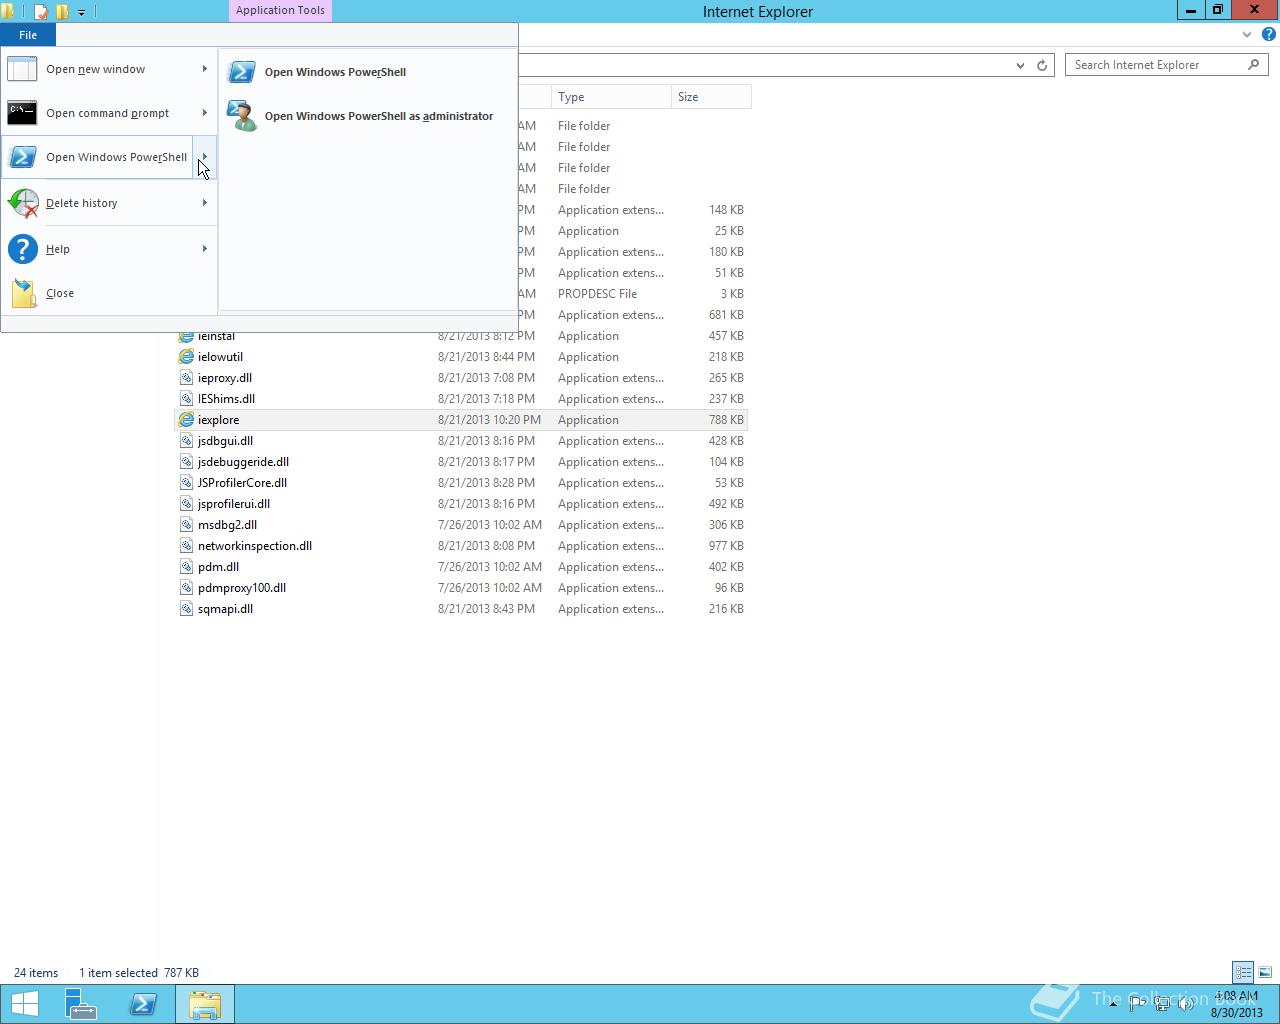
Task: Click PowerShell icon in the submenu panel
Action: point(241,72)
